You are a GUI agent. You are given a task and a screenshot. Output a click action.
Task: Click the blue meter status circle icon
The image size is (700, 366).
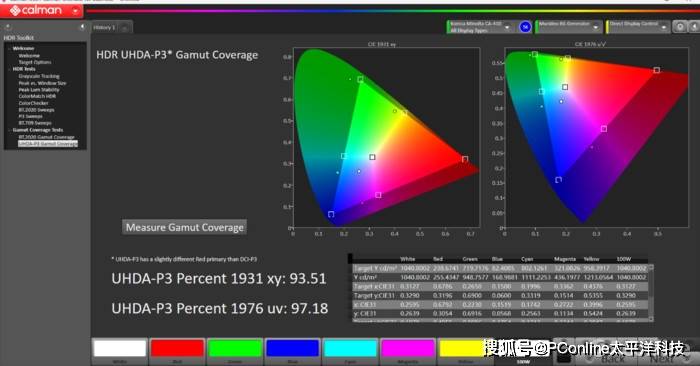pos(525,27)
